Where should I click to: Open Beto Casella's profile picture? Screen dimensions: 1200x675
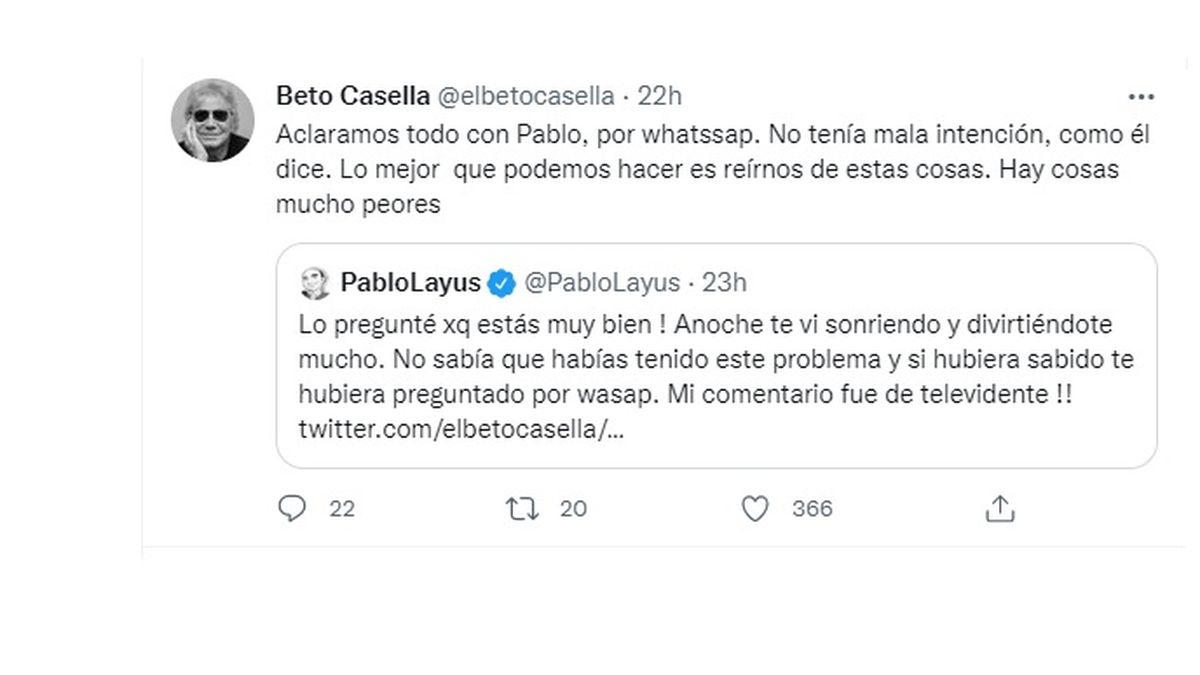213,120
